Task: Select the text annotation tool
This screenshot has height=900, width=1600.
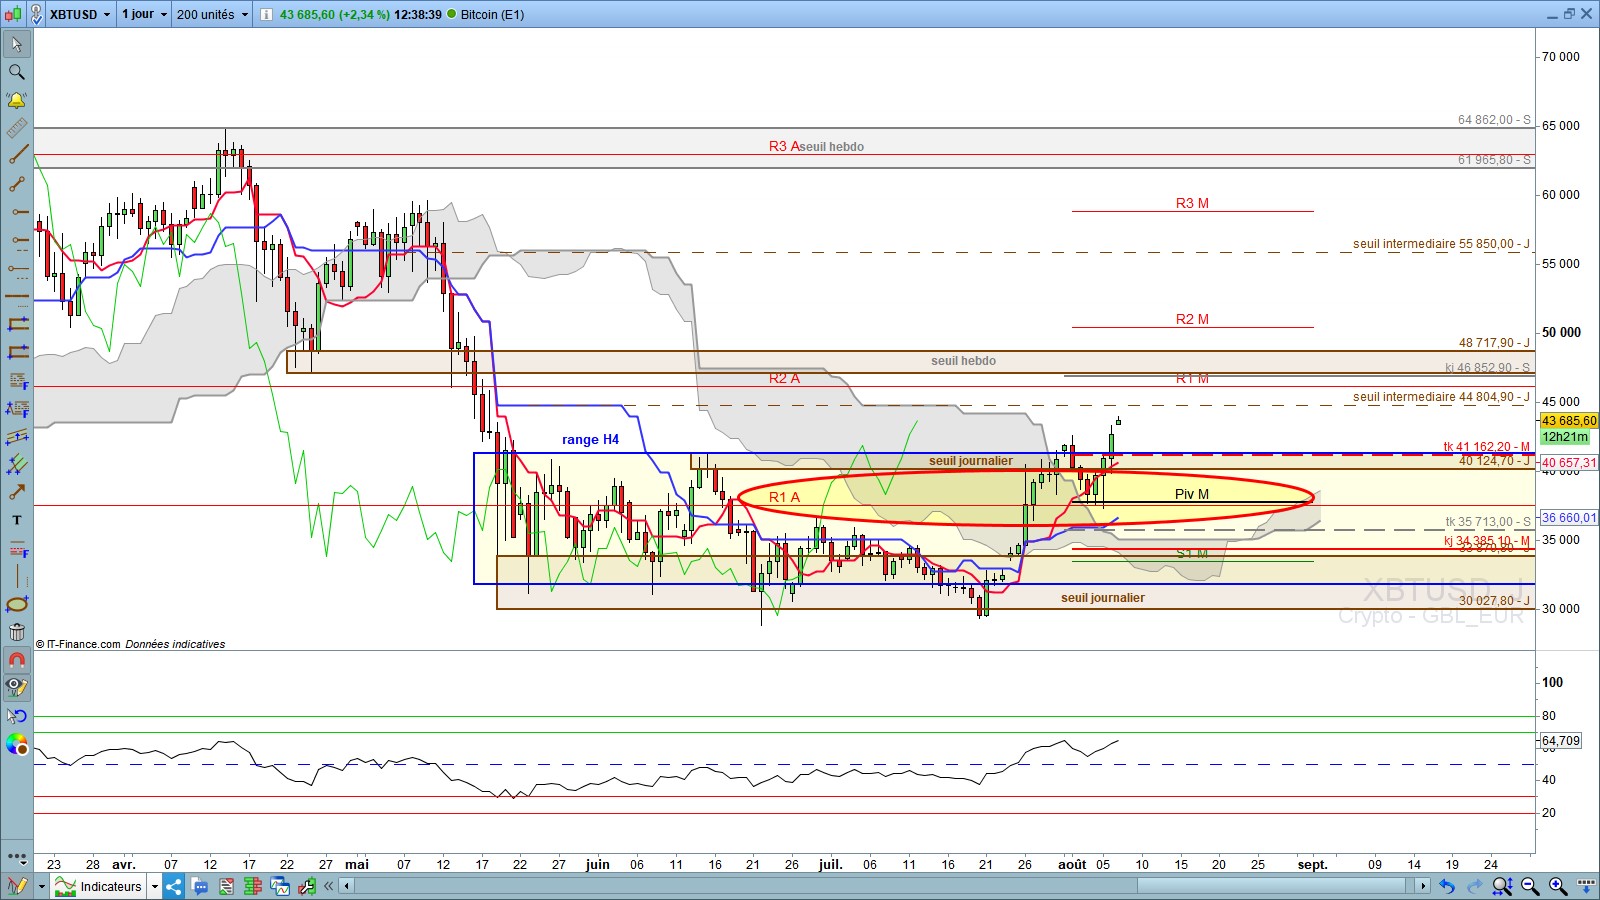Action: tap(17, 520)
